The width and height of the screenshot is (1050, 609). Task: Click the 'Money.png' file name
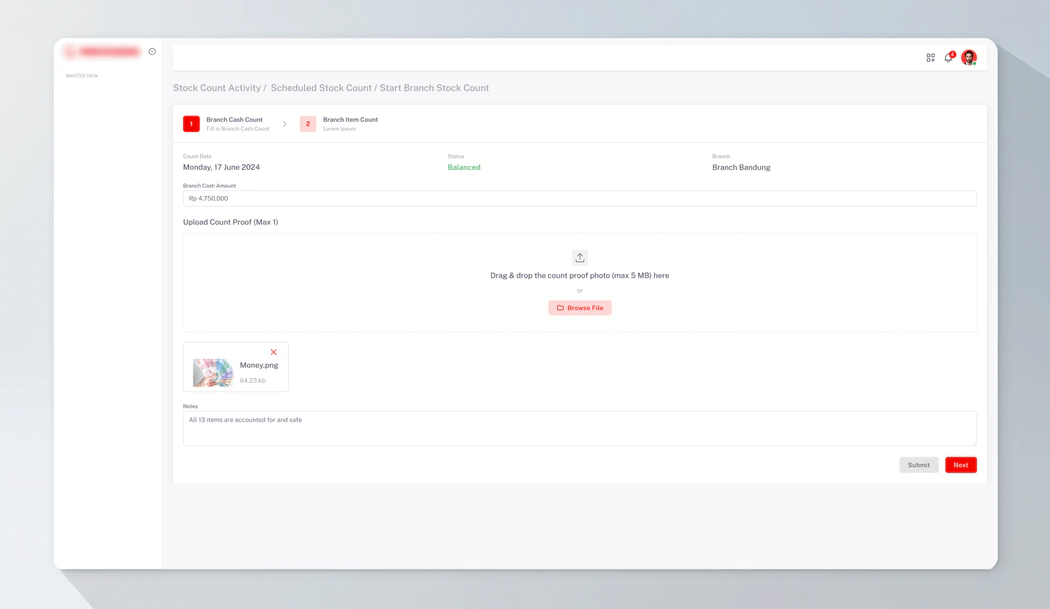click(259, 365)
